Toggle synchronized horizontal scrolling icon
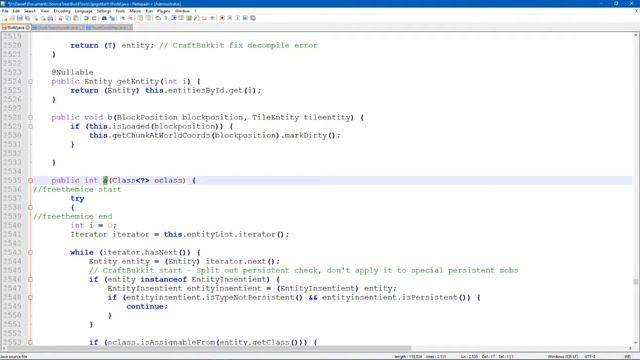 tap(148, 18)
